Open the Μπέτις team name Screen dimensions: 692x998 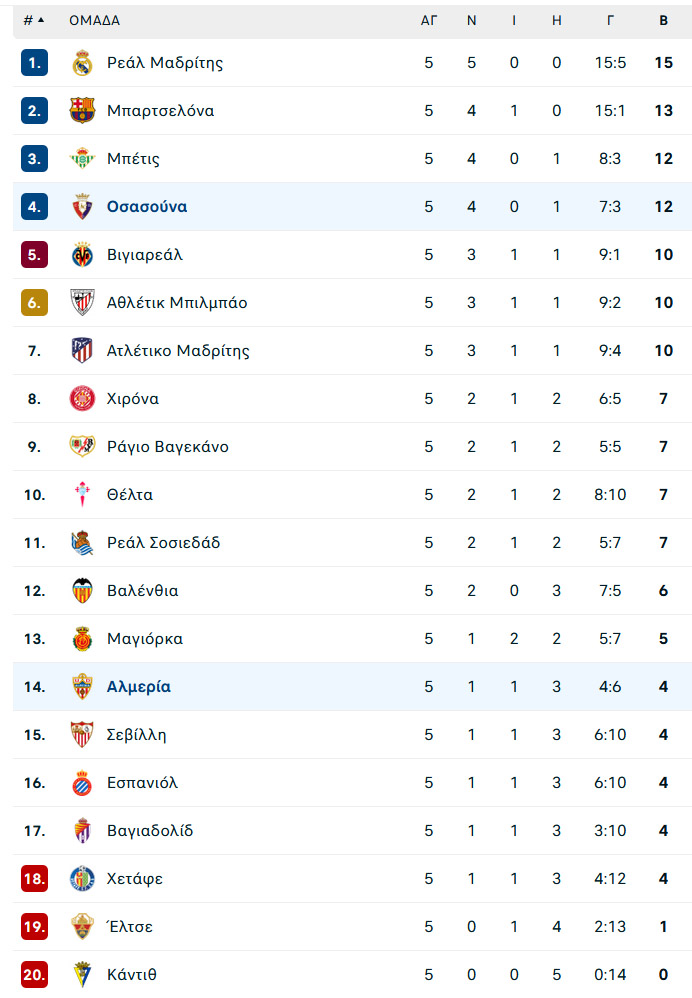click(x=133, y=158)
